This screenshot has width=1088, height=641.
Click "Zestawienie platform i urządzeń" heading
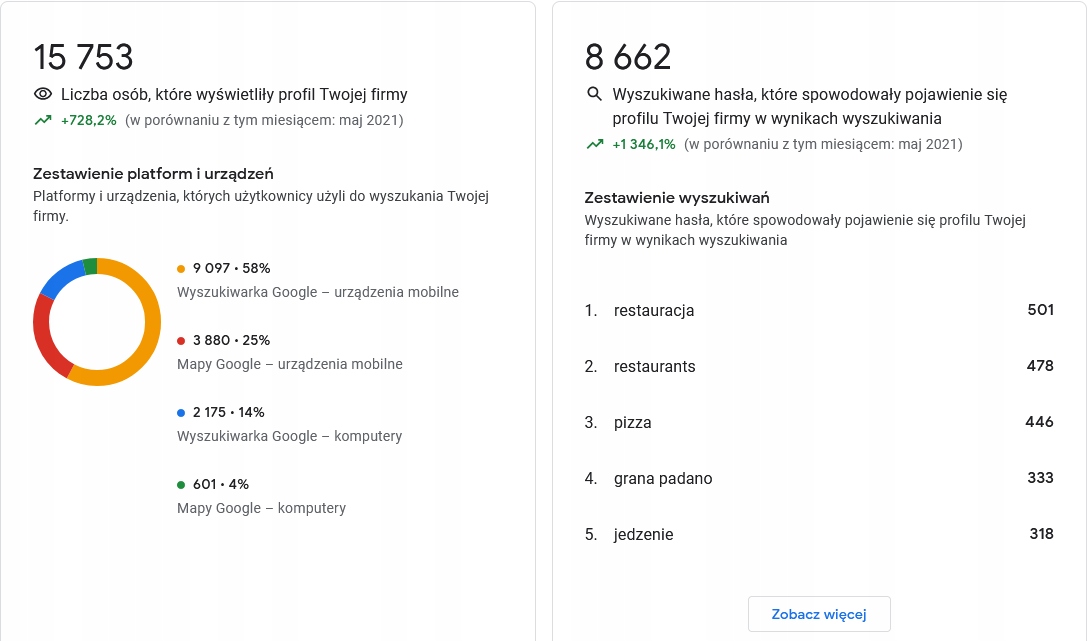tap(153, 174)
